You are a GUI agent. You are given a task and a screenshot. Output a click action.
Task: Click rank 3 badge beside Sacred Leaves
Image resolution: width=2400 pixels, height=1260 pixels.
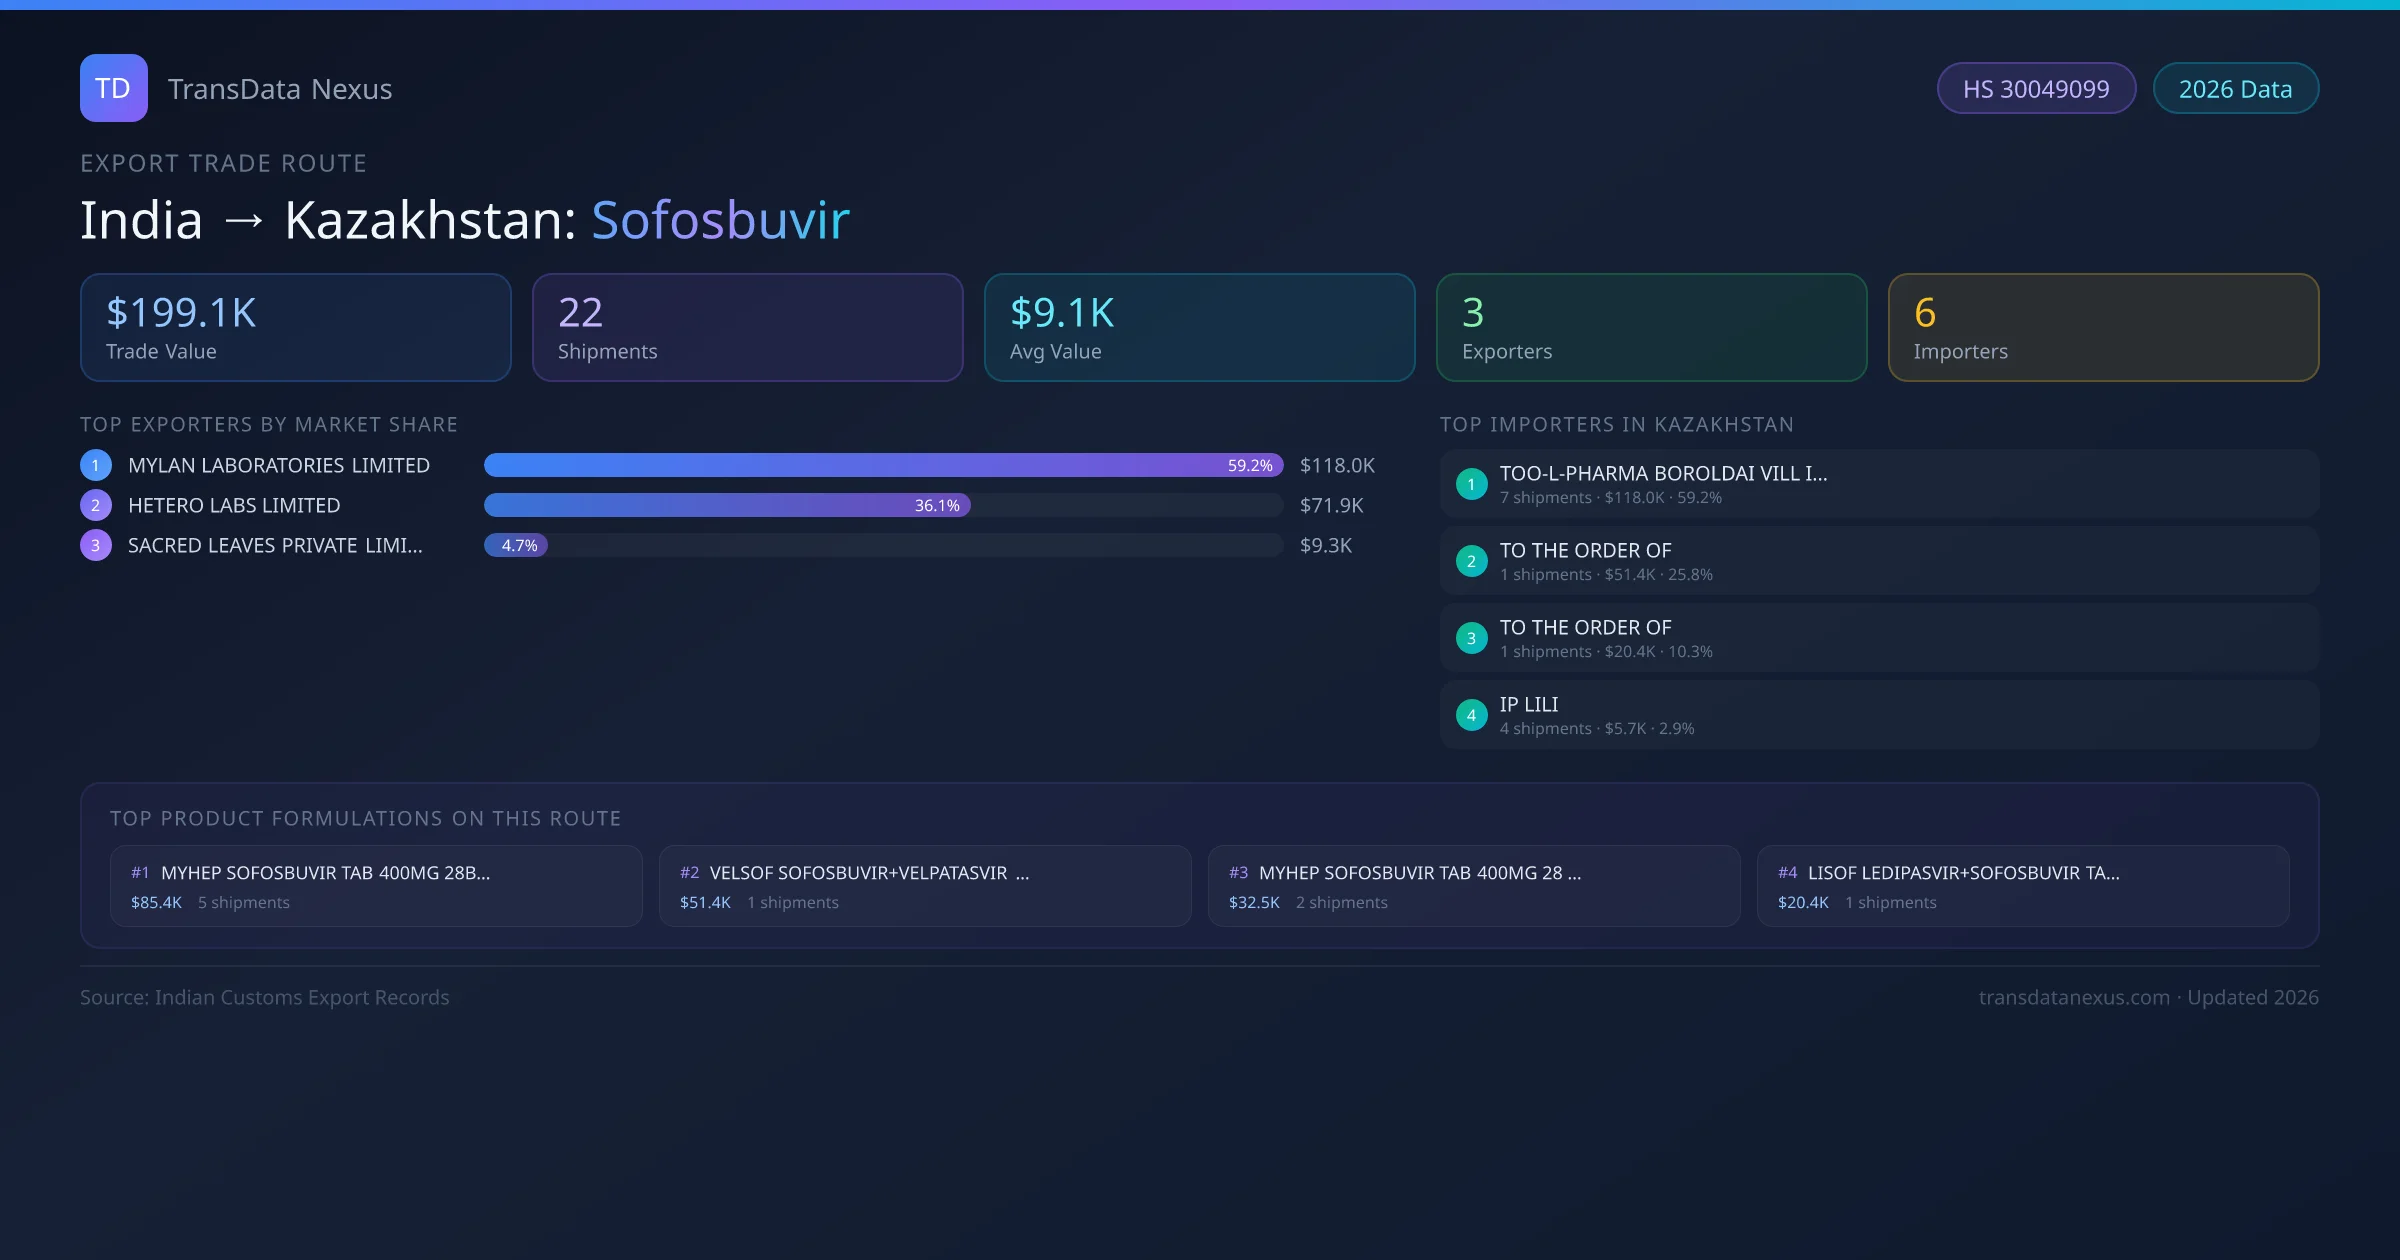pyautogui.click(x=96, y=545)
